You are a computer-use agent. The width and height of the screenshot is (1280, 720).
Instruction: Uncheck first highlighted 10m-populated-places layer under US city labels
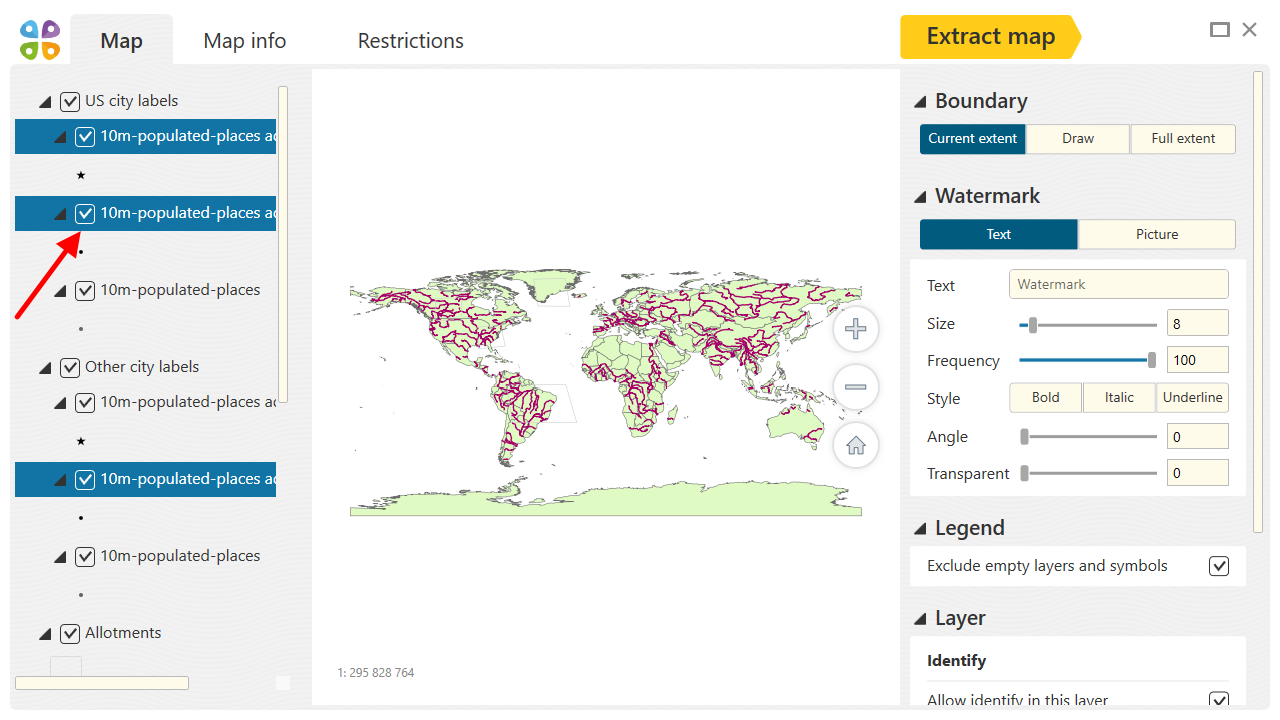(85, 136)
